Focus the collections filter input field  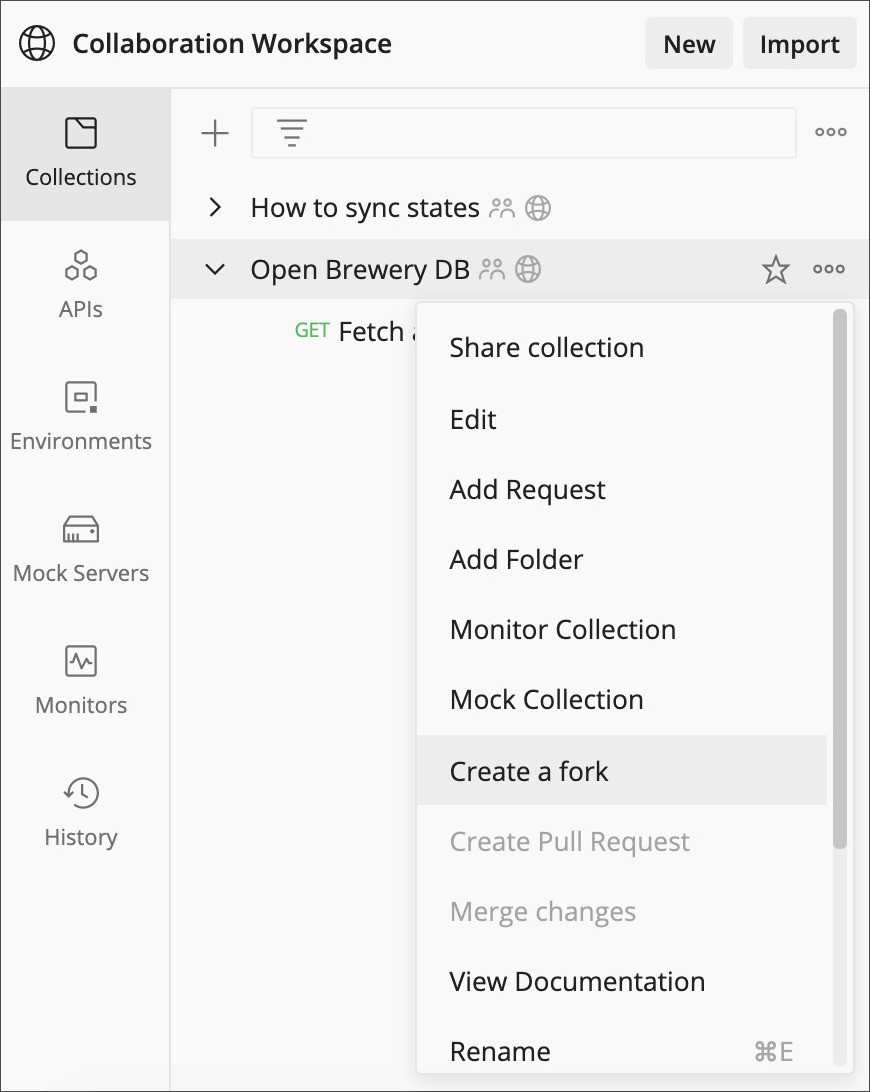[x=524, y=132]
